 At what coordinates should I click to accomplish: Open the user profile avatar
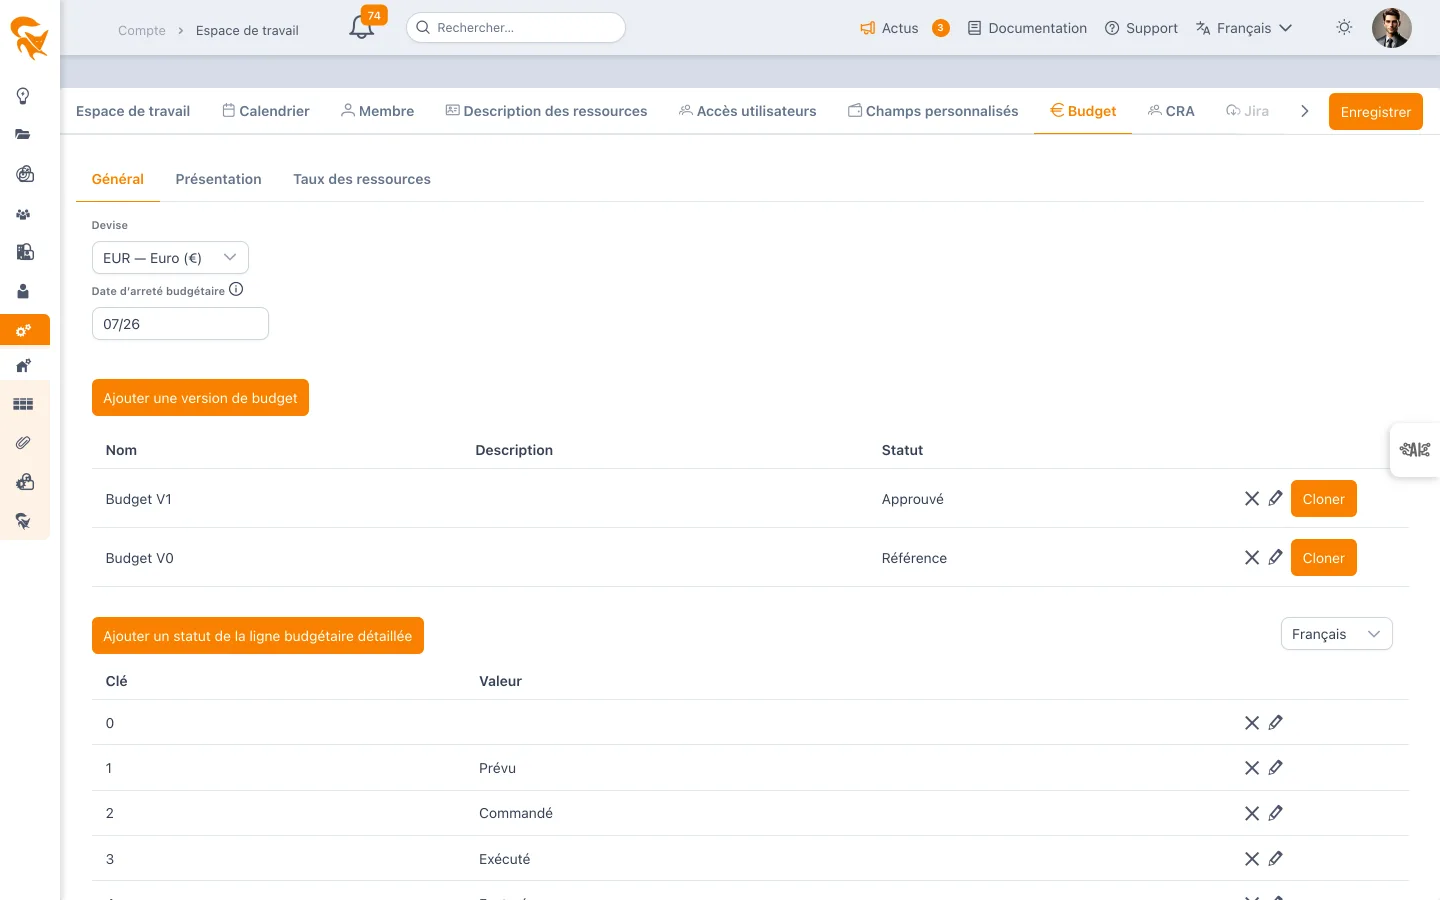pyautogui.click(x=1391, y=28)
